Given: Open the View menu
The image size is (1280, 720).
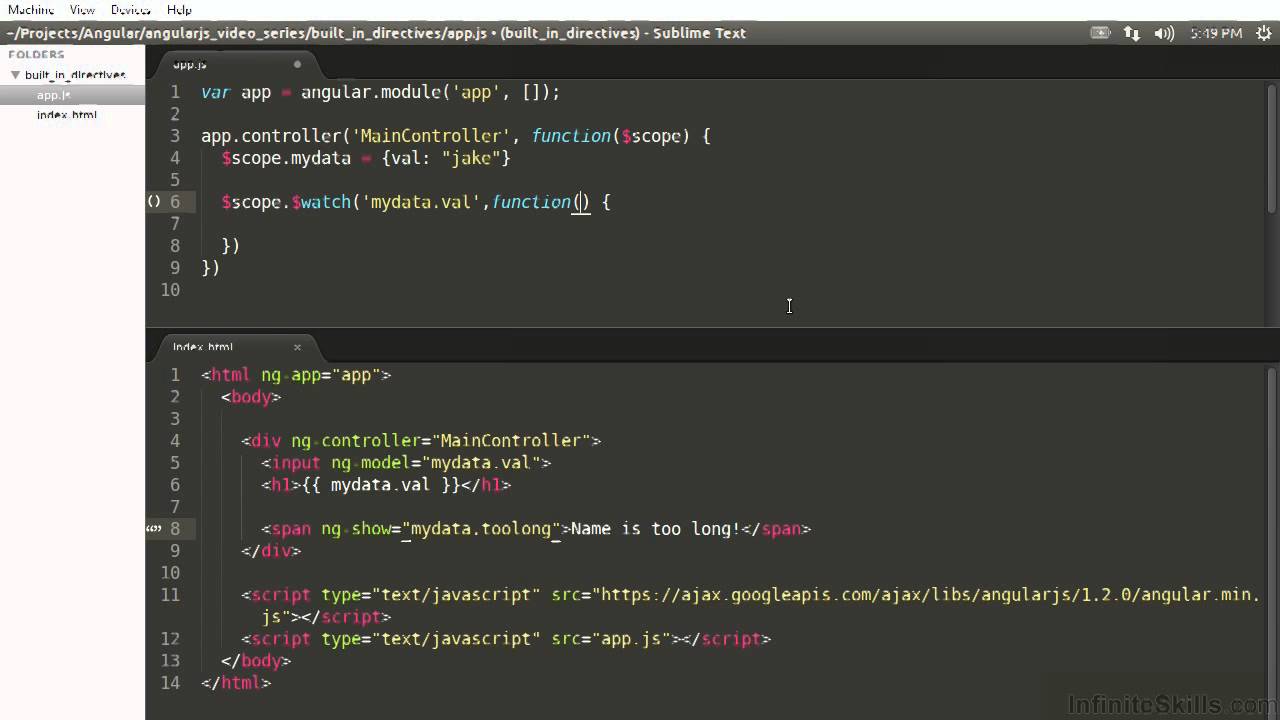Looking at the screenshot, I should (82, 9).
